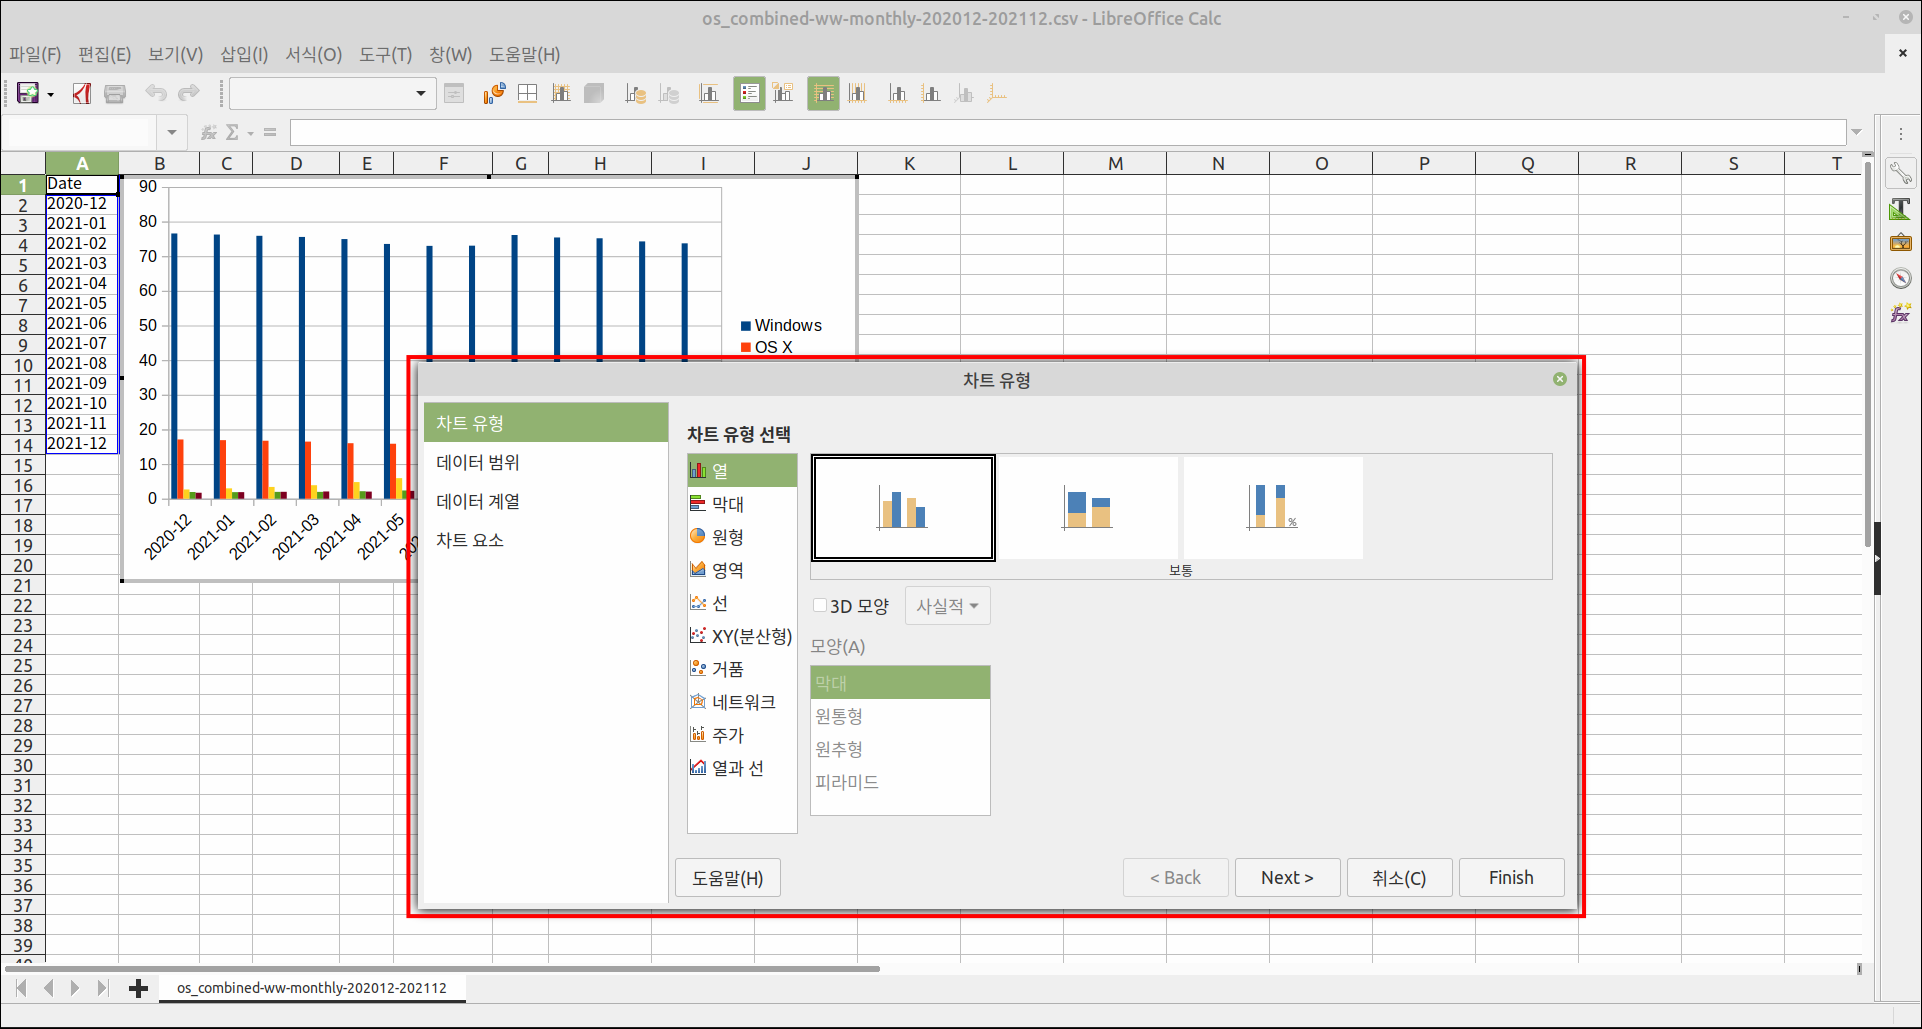Click the gray 3D View cube icon

pos(594,94)
